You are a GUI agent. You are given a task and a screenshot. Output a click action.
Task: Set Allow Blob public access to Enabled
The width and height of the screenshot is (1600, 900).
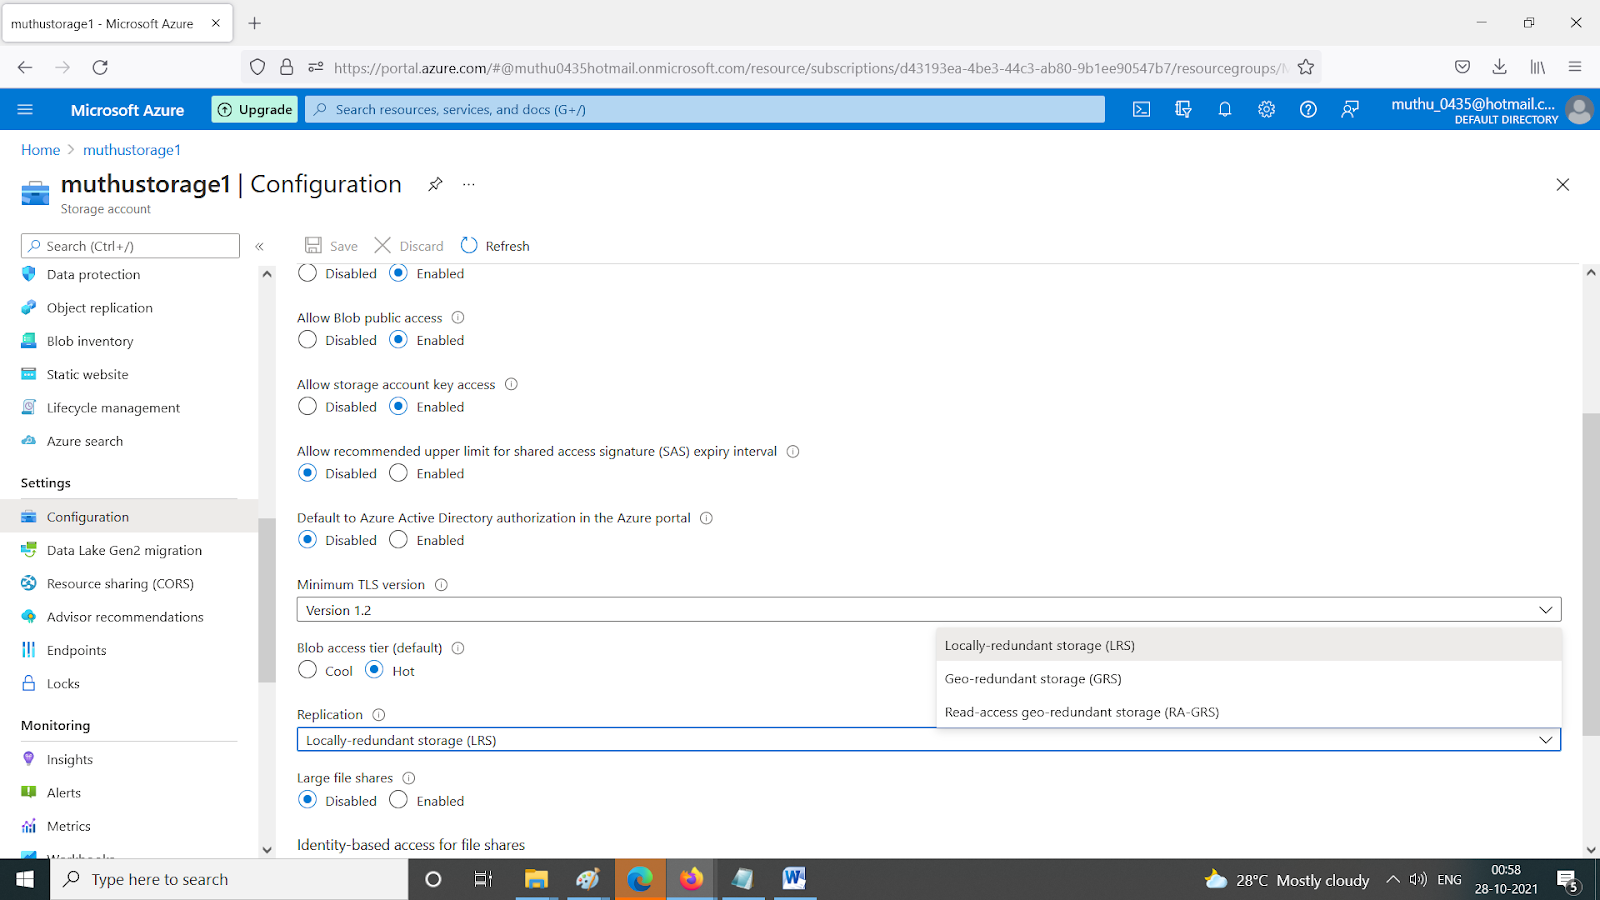point(399,340)
